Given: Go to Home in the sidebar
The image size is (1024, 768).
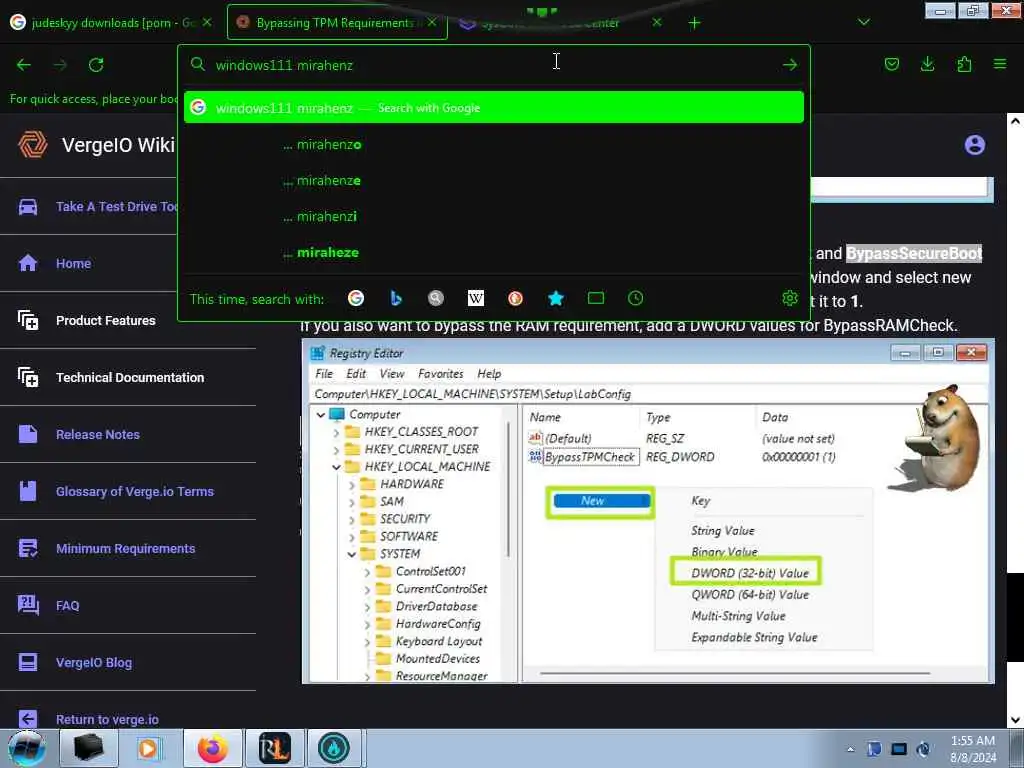Looking at the screenshot, I should pos(73,263).
